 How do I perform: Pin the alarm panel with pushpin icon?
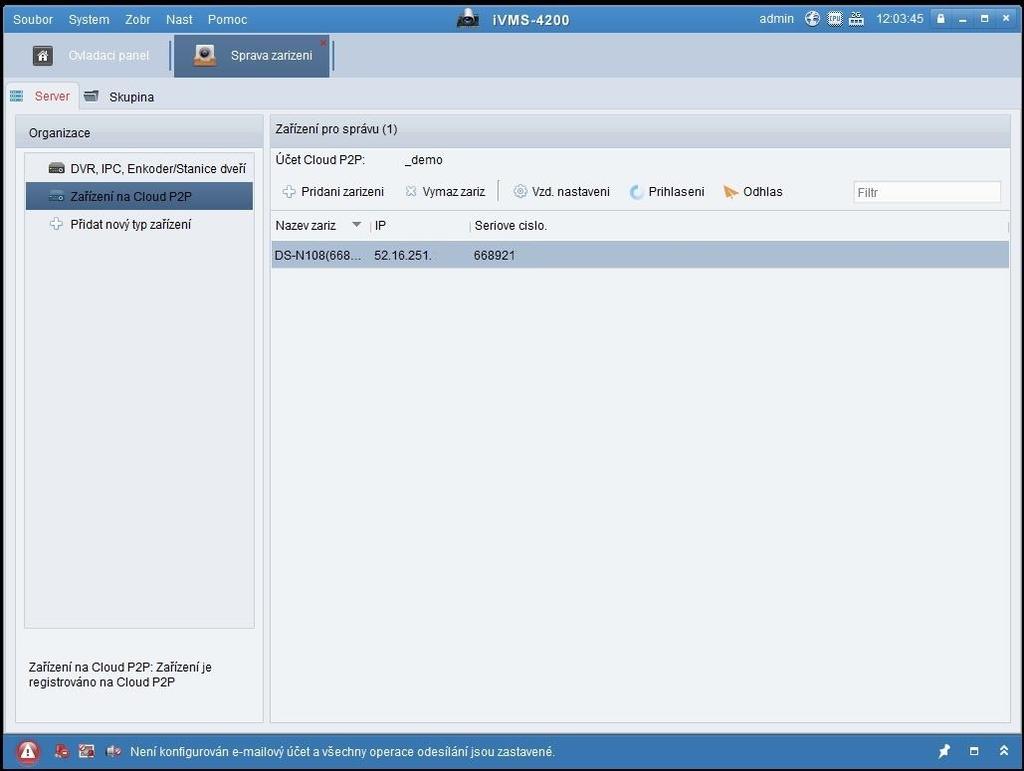point(944,751)
